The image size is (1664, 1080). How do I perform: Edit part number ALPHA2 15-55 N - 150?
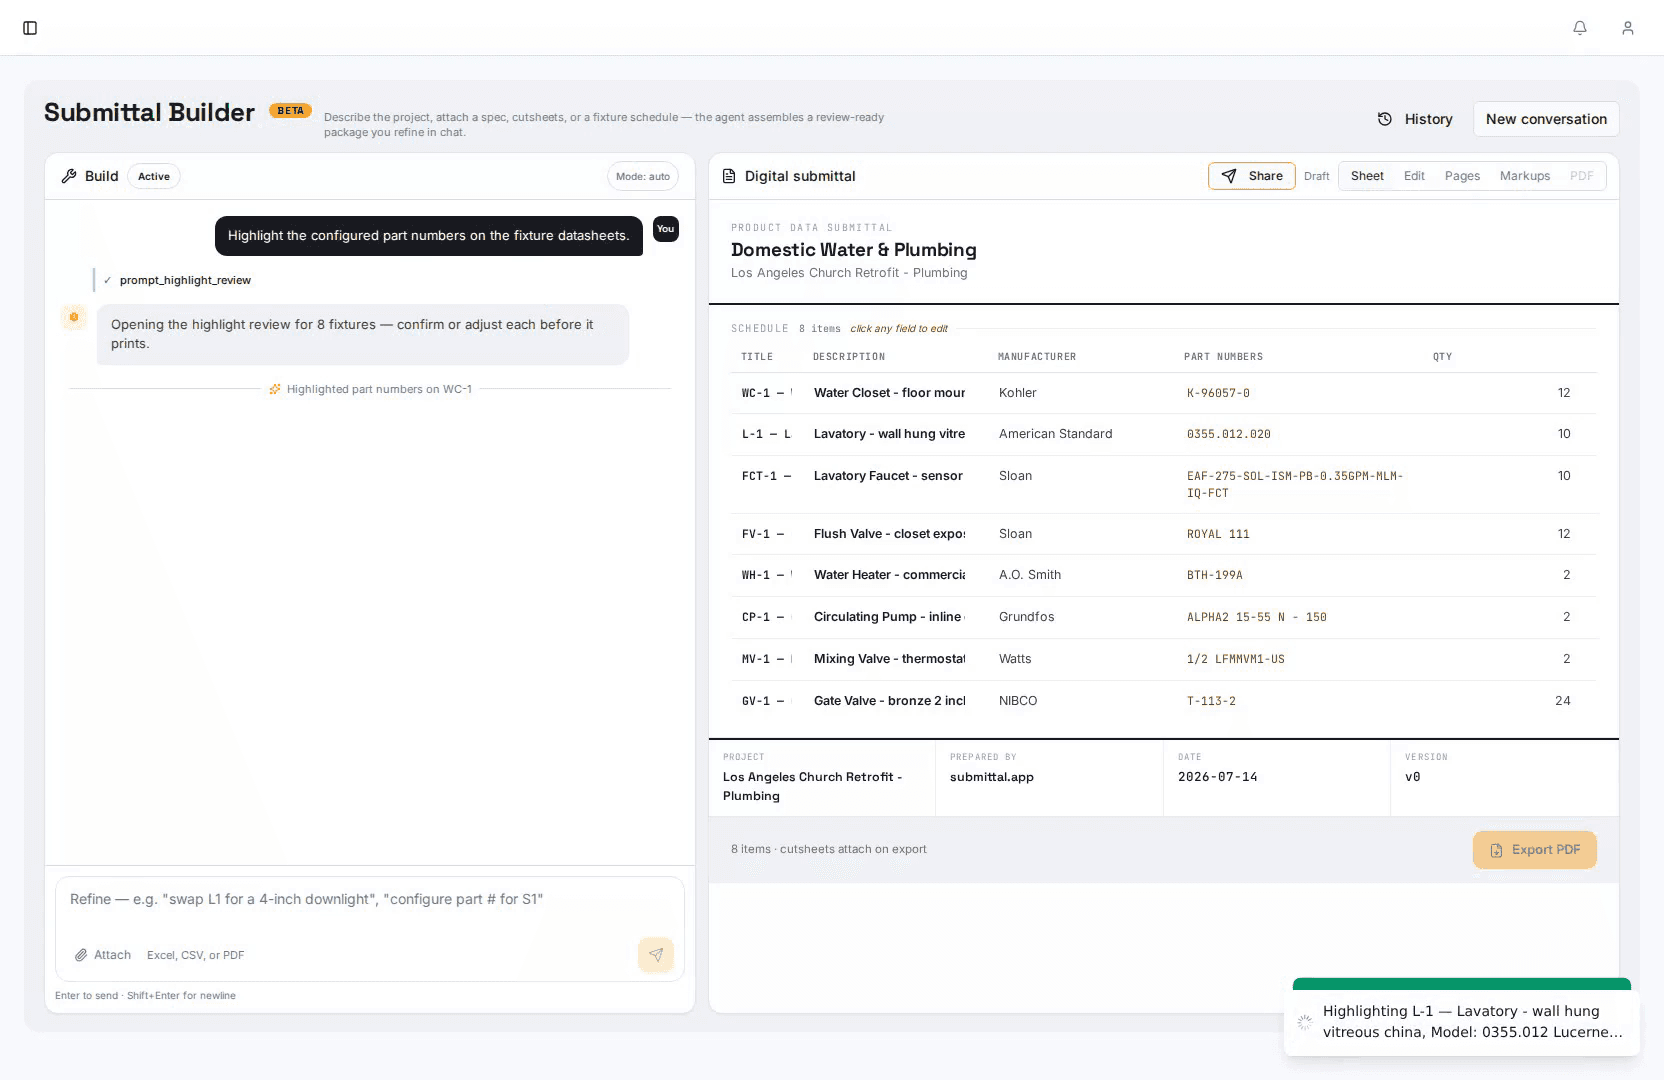tap(1257, 617)
